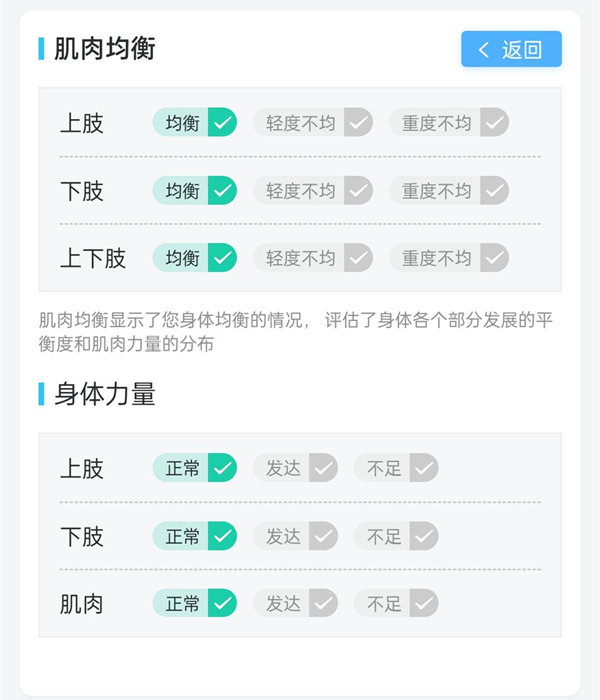This screenshot has width=600, height=700.
Task: Click the 返回 back button
Action: tap(511, 49)
